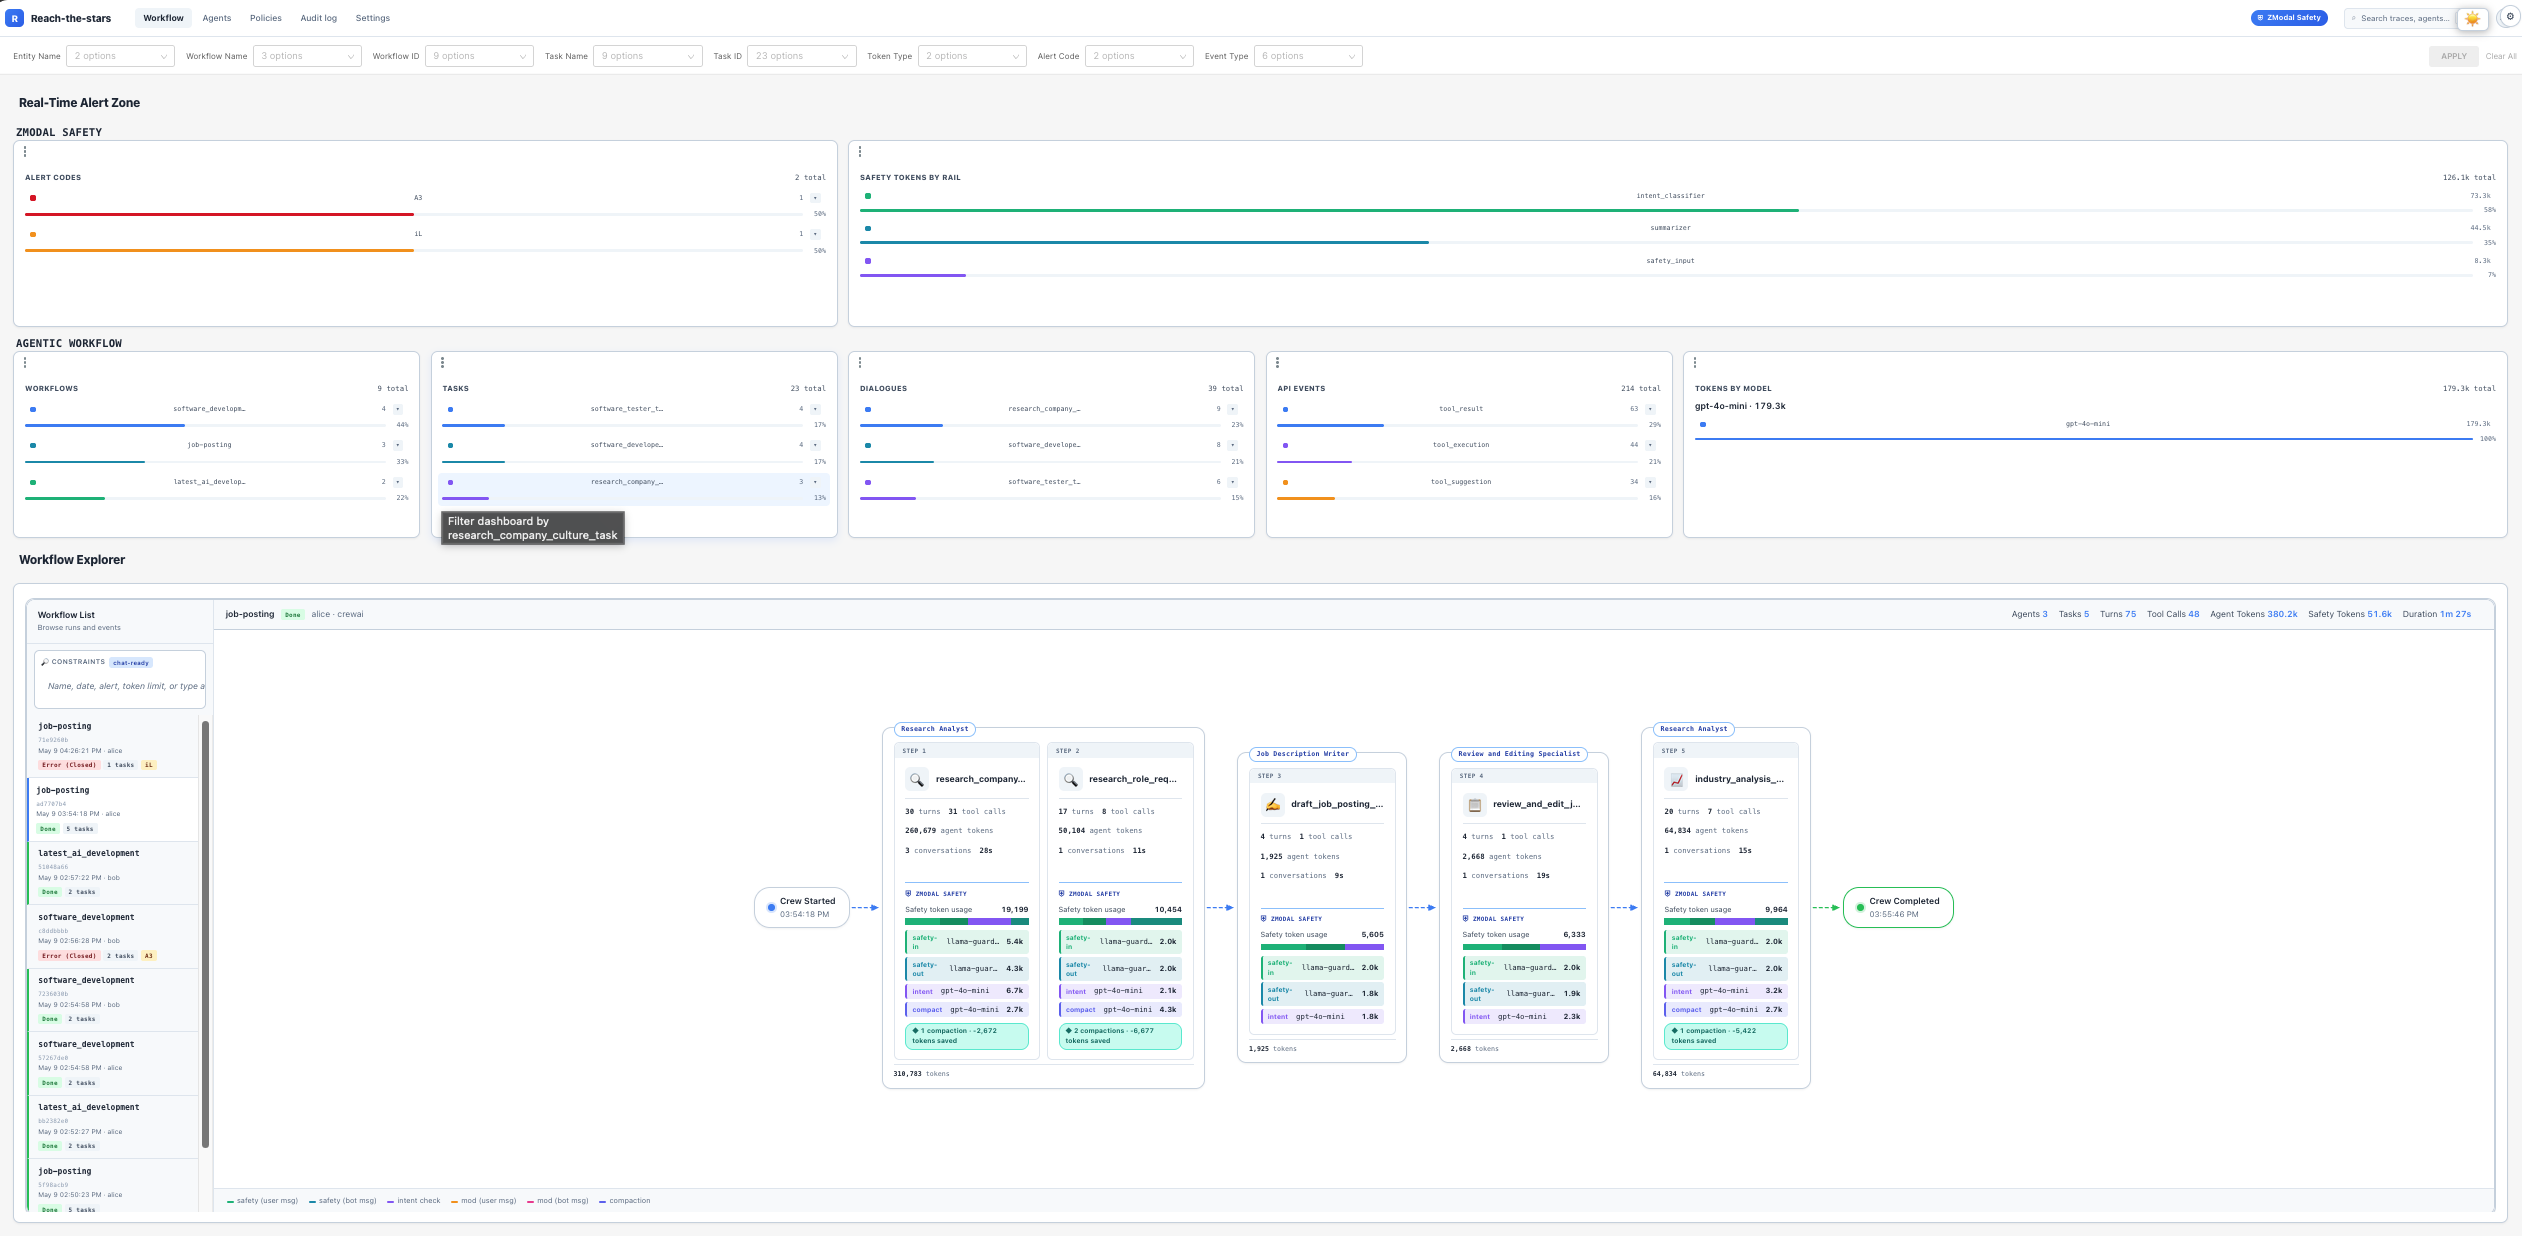Click the Job Description Writer agent label

pos(1302,754)
